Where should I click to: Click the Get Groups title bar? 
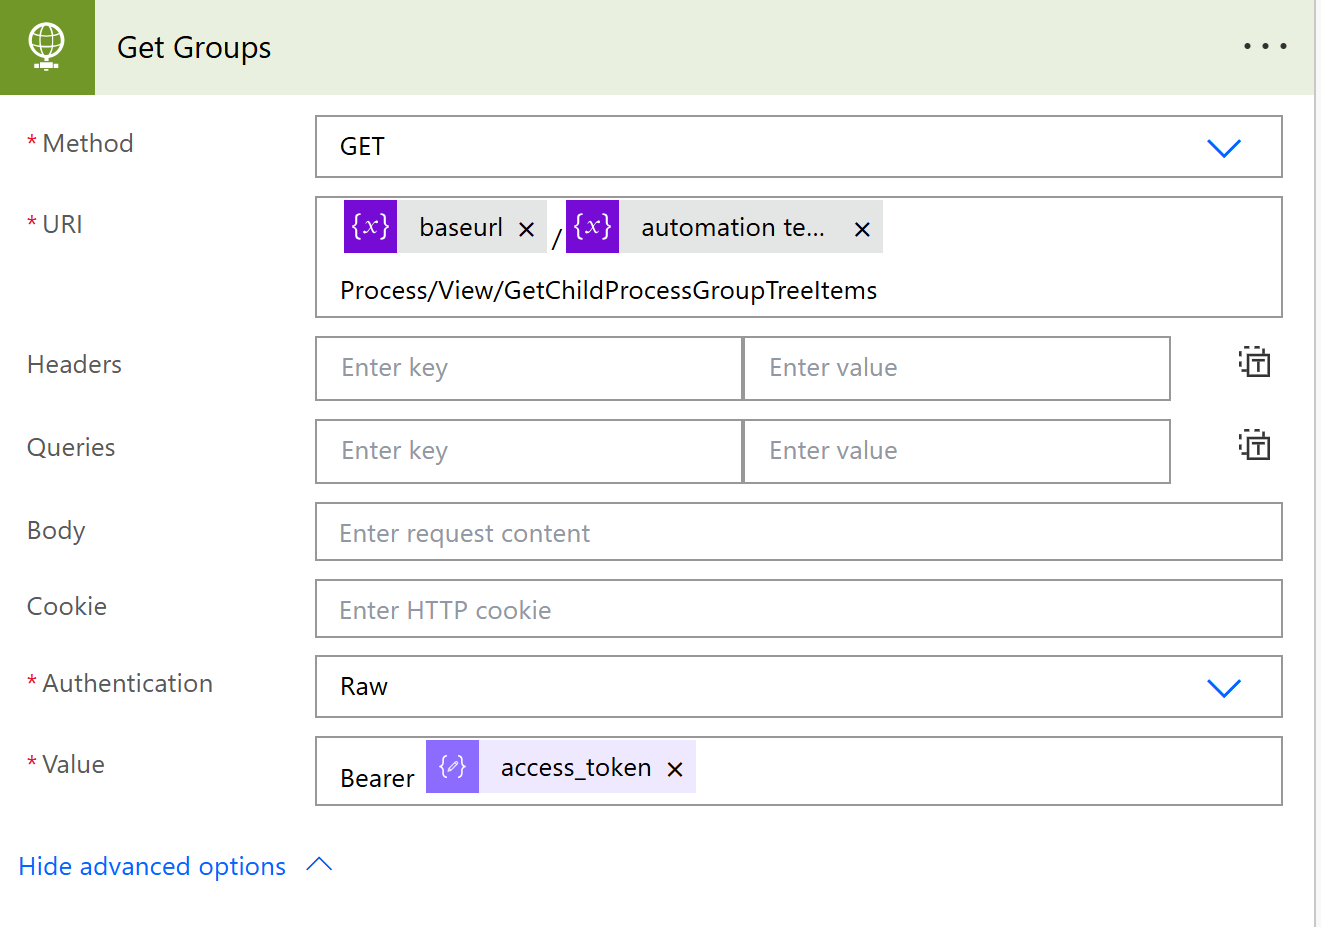193,47
